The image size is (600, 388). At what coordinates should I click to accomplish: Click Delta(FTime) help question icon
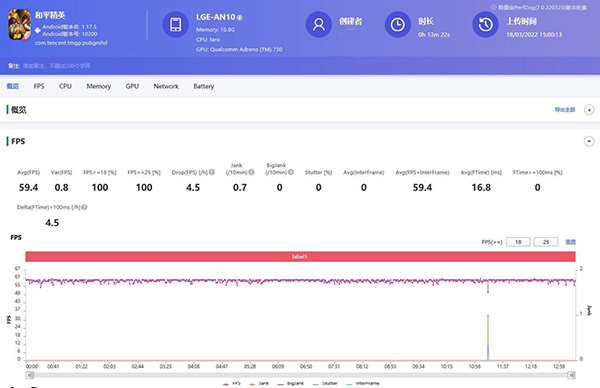point(84,207)
